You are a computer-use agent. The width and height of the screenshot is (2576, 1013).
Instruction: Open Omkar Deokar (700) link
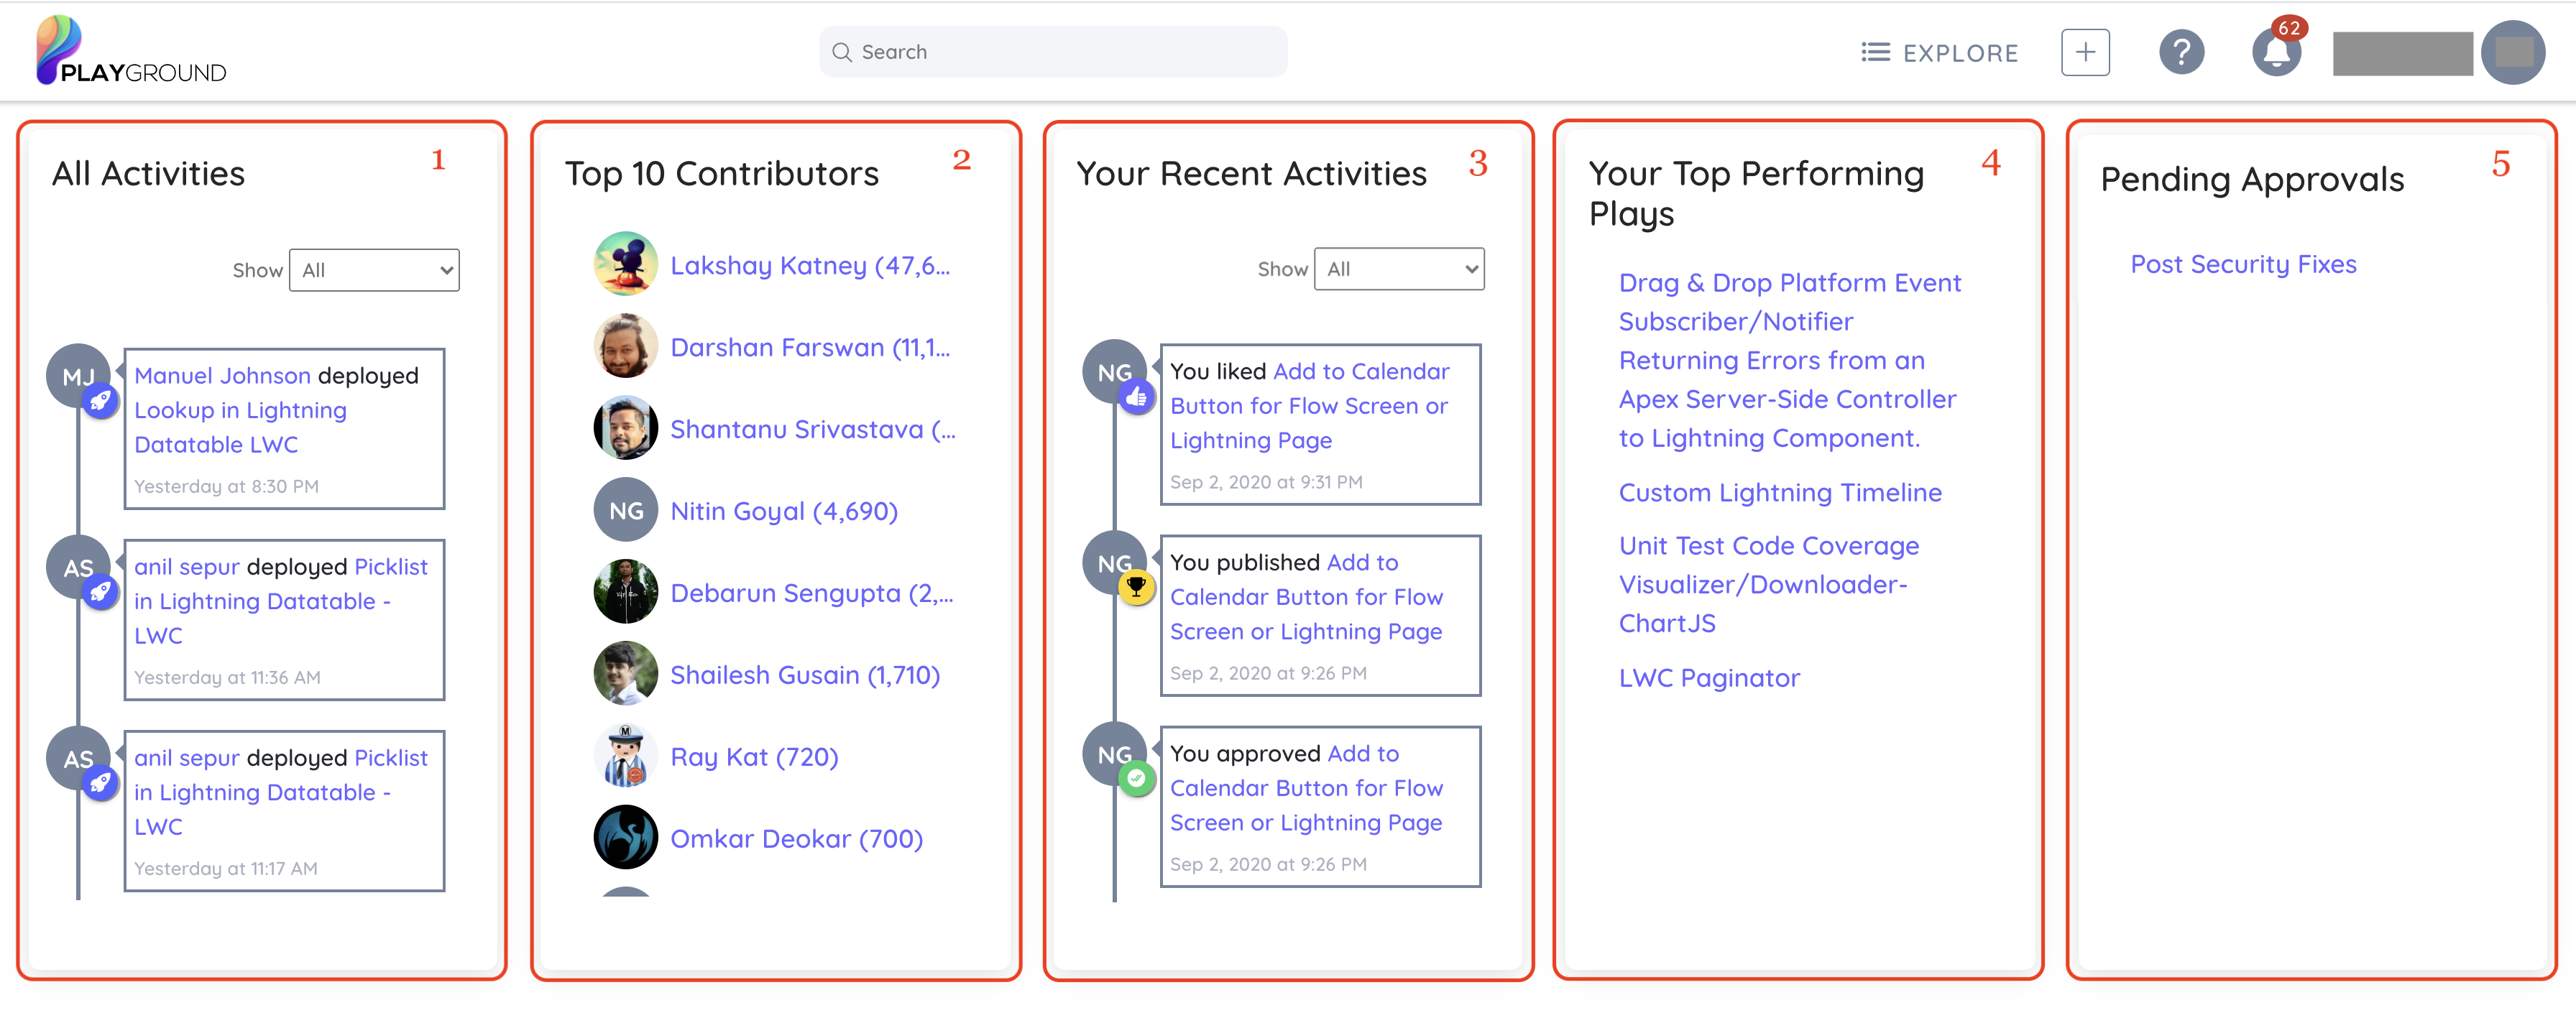point(796,839)
